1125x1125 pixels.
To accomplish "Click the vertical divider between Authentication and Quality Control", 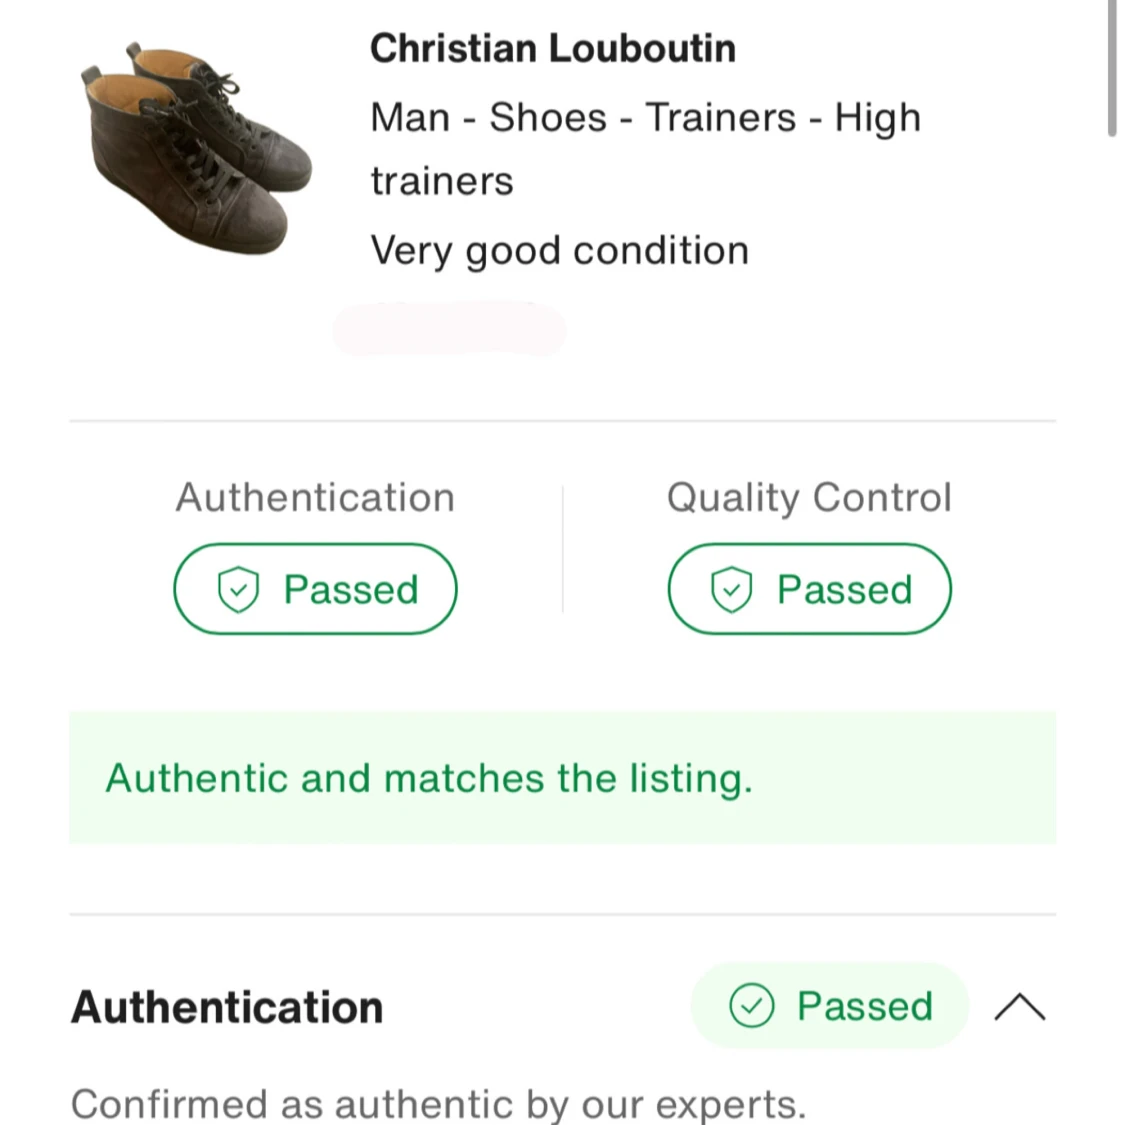I will (x=562, y=549).
